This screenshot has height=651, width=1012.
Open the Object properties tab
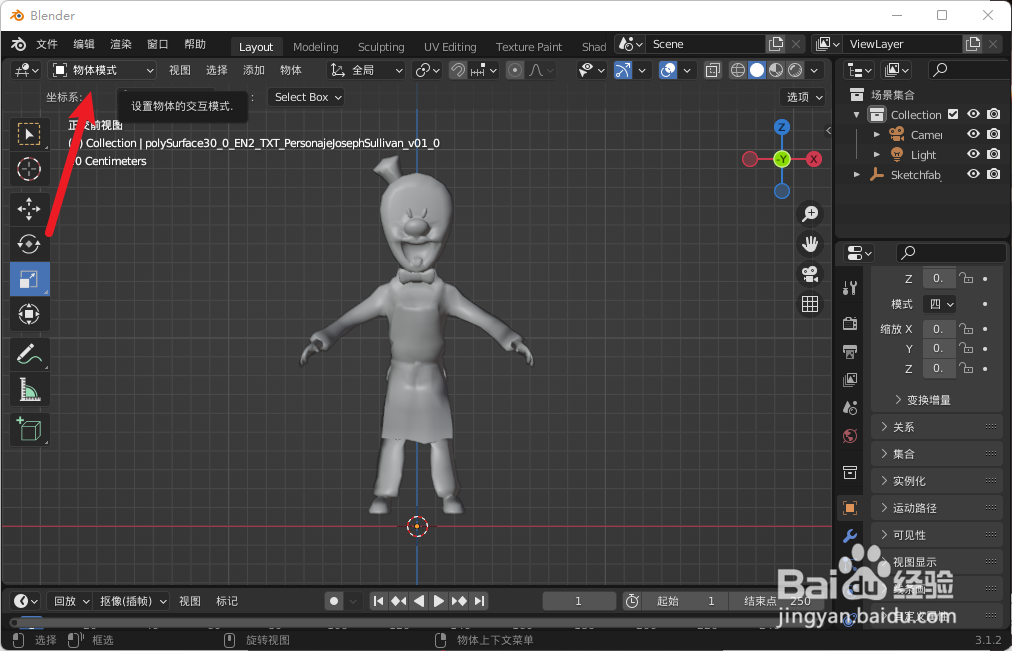pos(850,508)
